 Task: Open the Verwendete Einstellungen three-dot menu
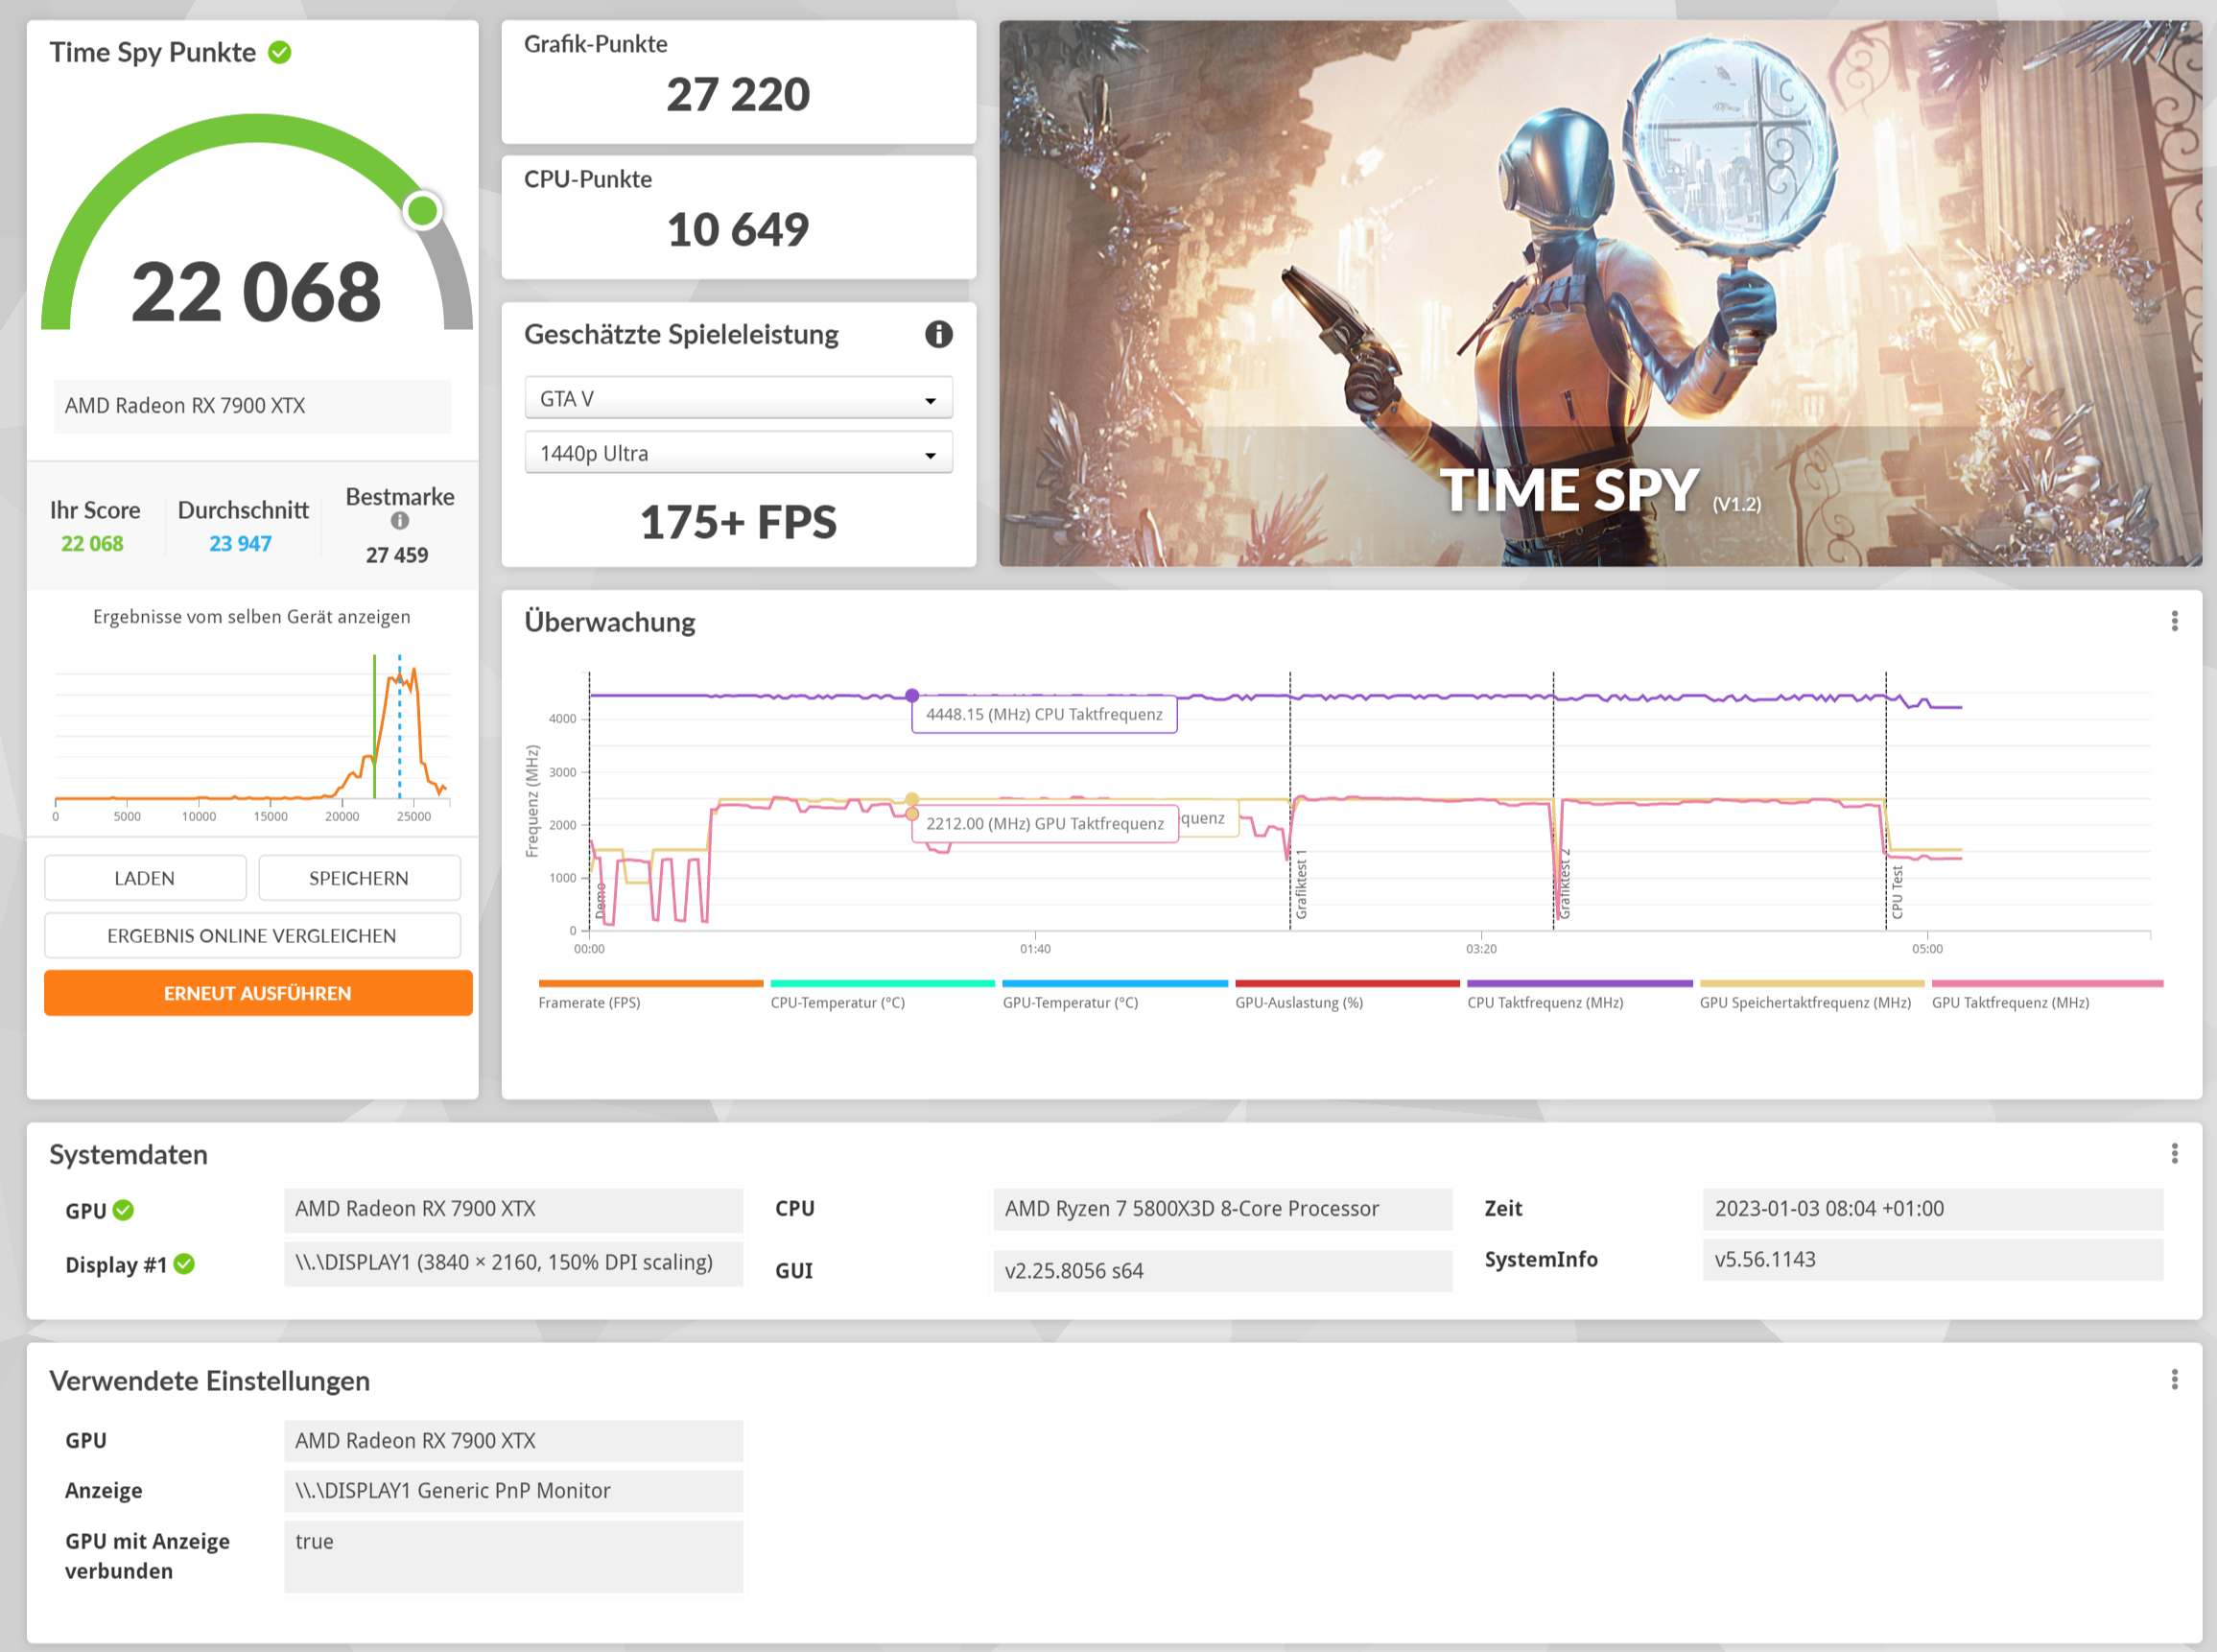tap(2174, 1380)
